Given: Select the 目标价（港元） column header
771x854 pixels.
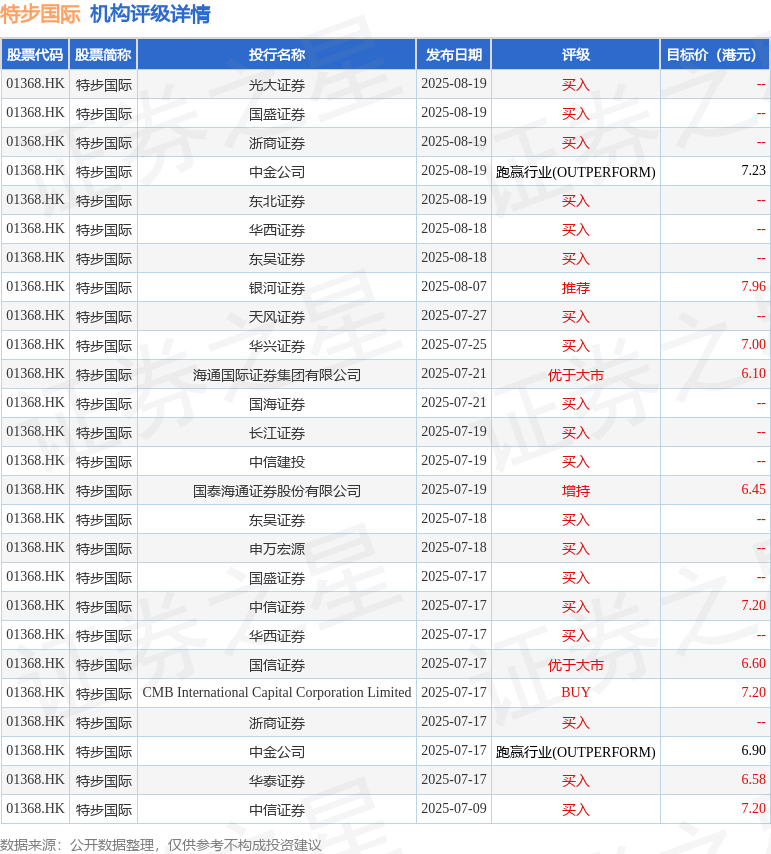Looking at the screenshot, I should coord(714,54).
